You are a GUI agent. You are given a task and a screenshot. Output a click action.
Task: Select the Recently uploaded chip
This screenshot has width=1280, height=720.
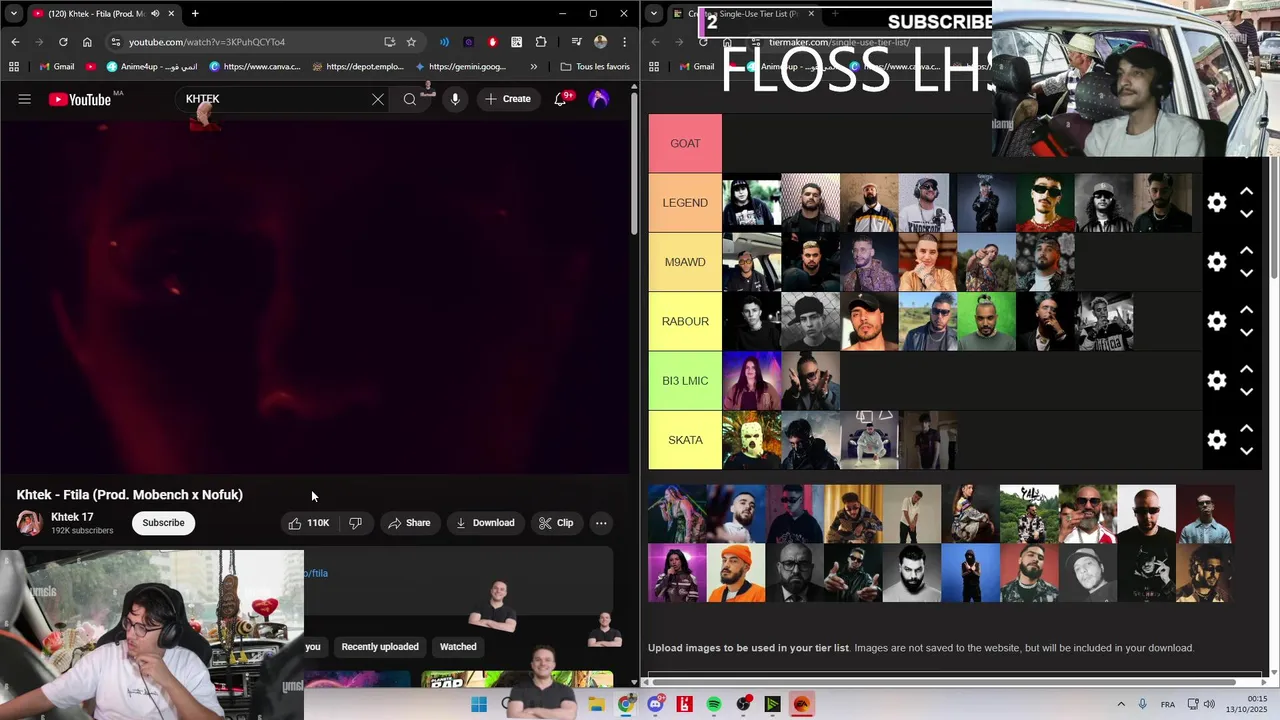click(380, 647)
